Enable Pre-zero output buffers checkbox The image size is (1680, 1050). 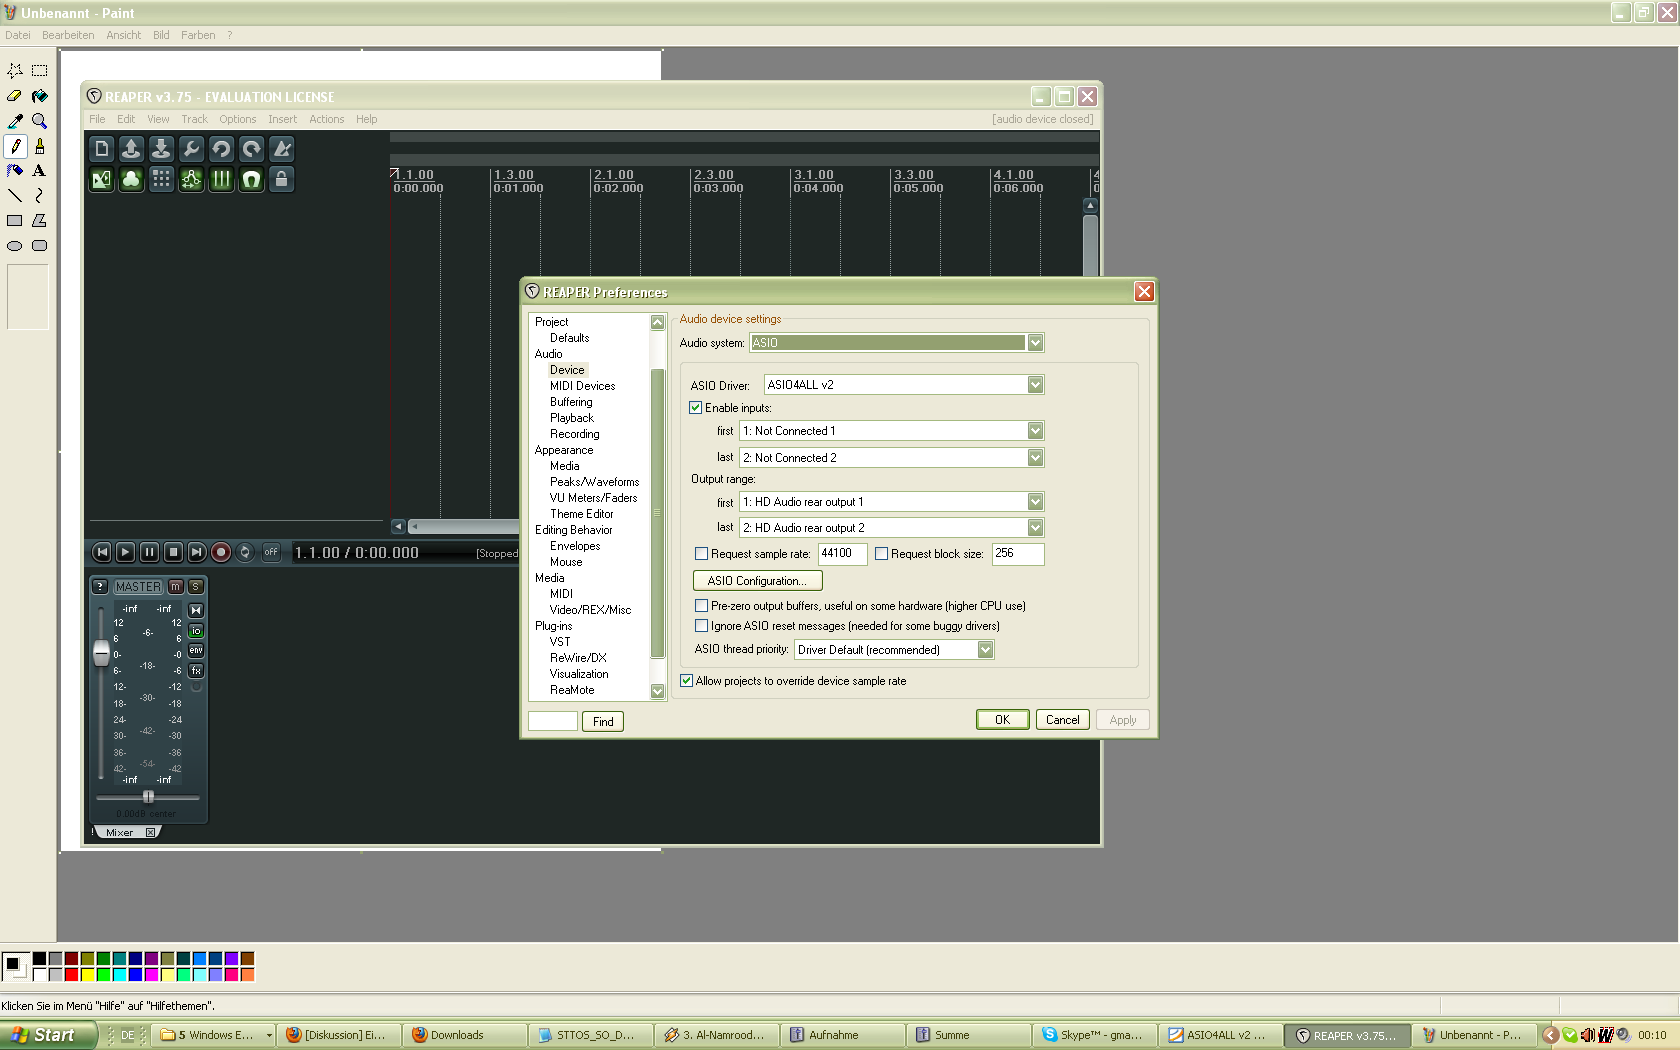[702, 606]
